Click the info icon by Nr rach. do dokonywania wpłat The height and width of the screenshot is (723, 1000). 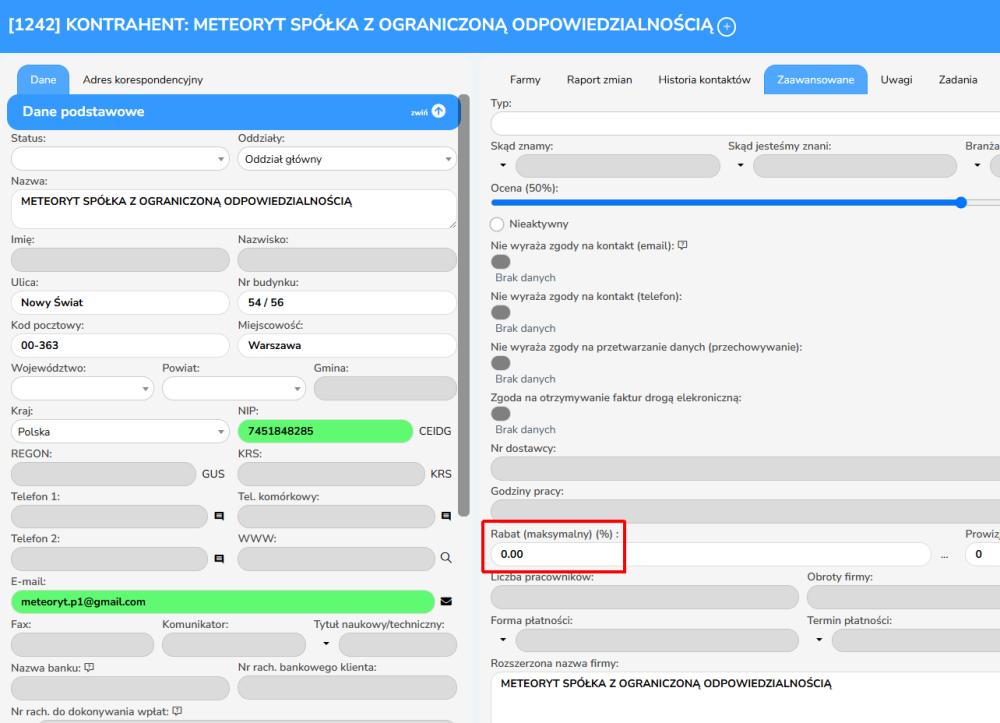click(177, 711)
